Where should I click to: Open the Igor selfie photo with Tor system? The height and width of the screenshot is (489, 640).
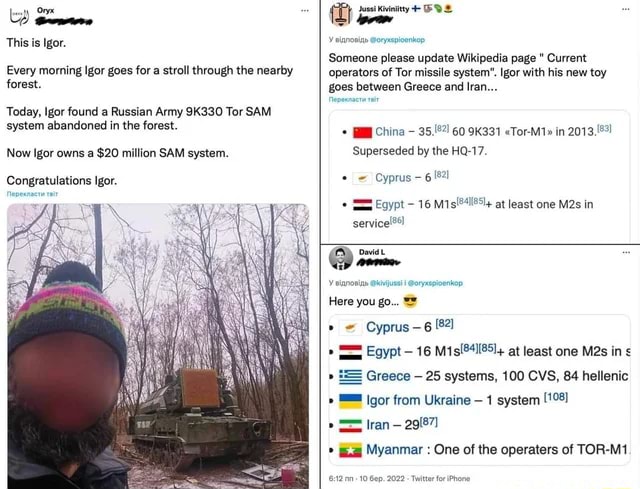click(158, 346)
